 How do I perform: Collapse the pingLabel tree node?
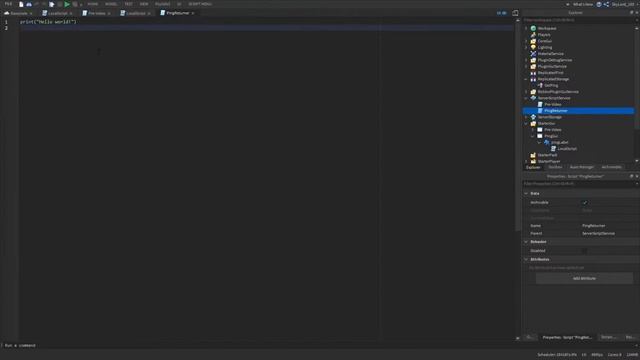(x=540, y=142)
